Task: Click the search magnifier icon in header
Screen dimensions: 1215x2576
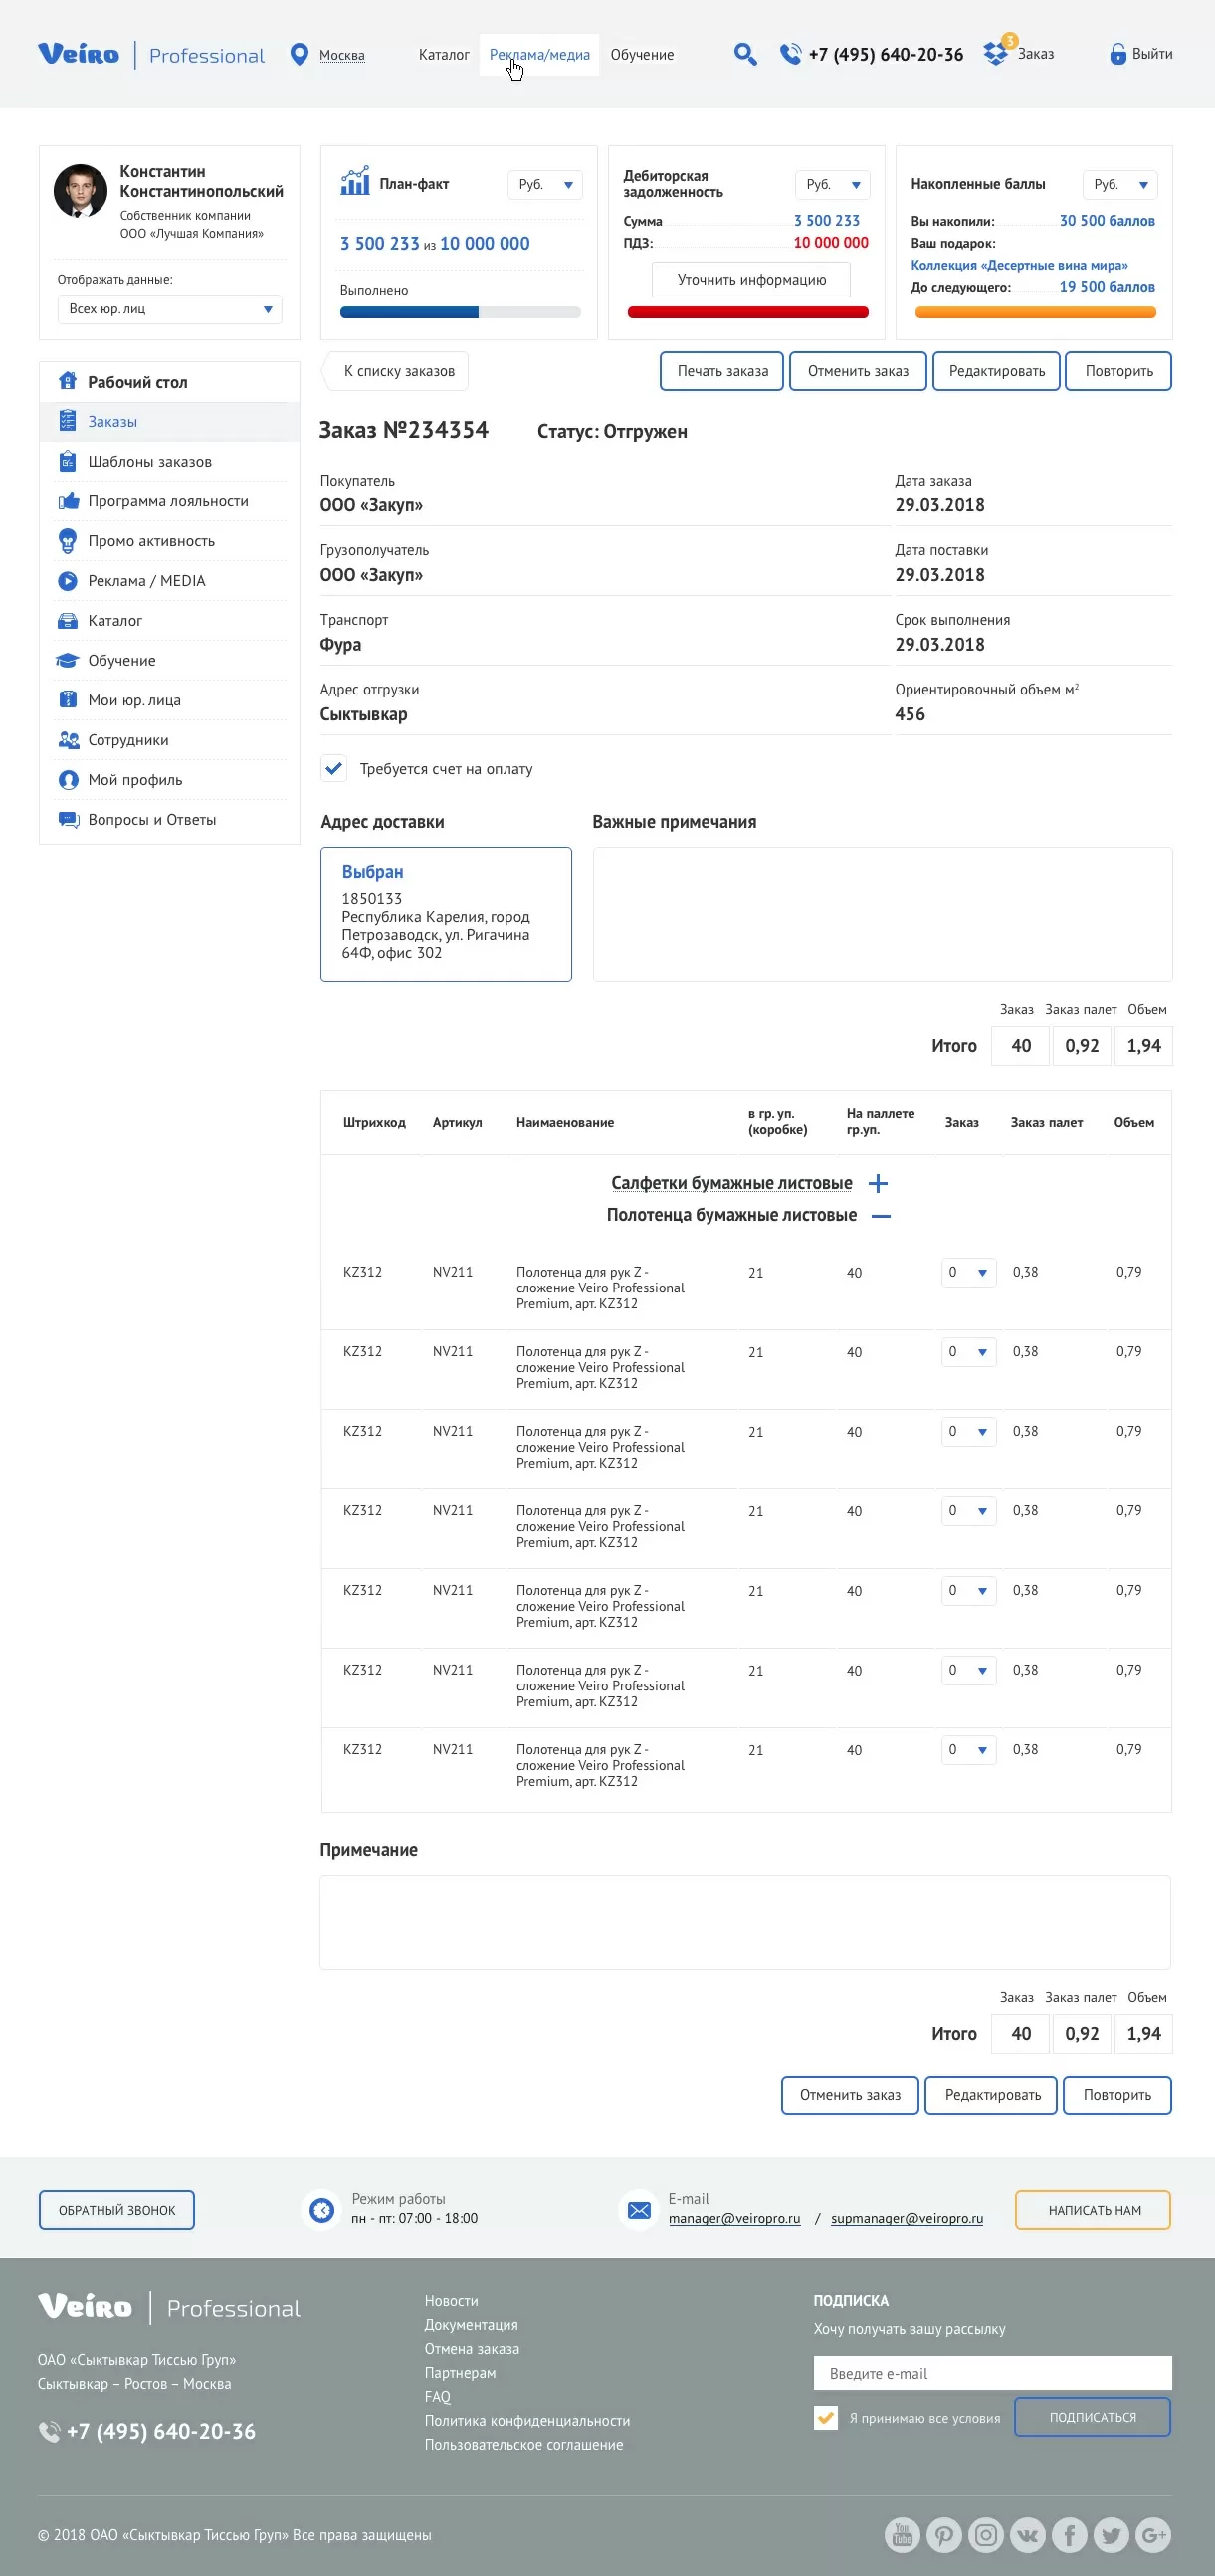Action: 744,54
